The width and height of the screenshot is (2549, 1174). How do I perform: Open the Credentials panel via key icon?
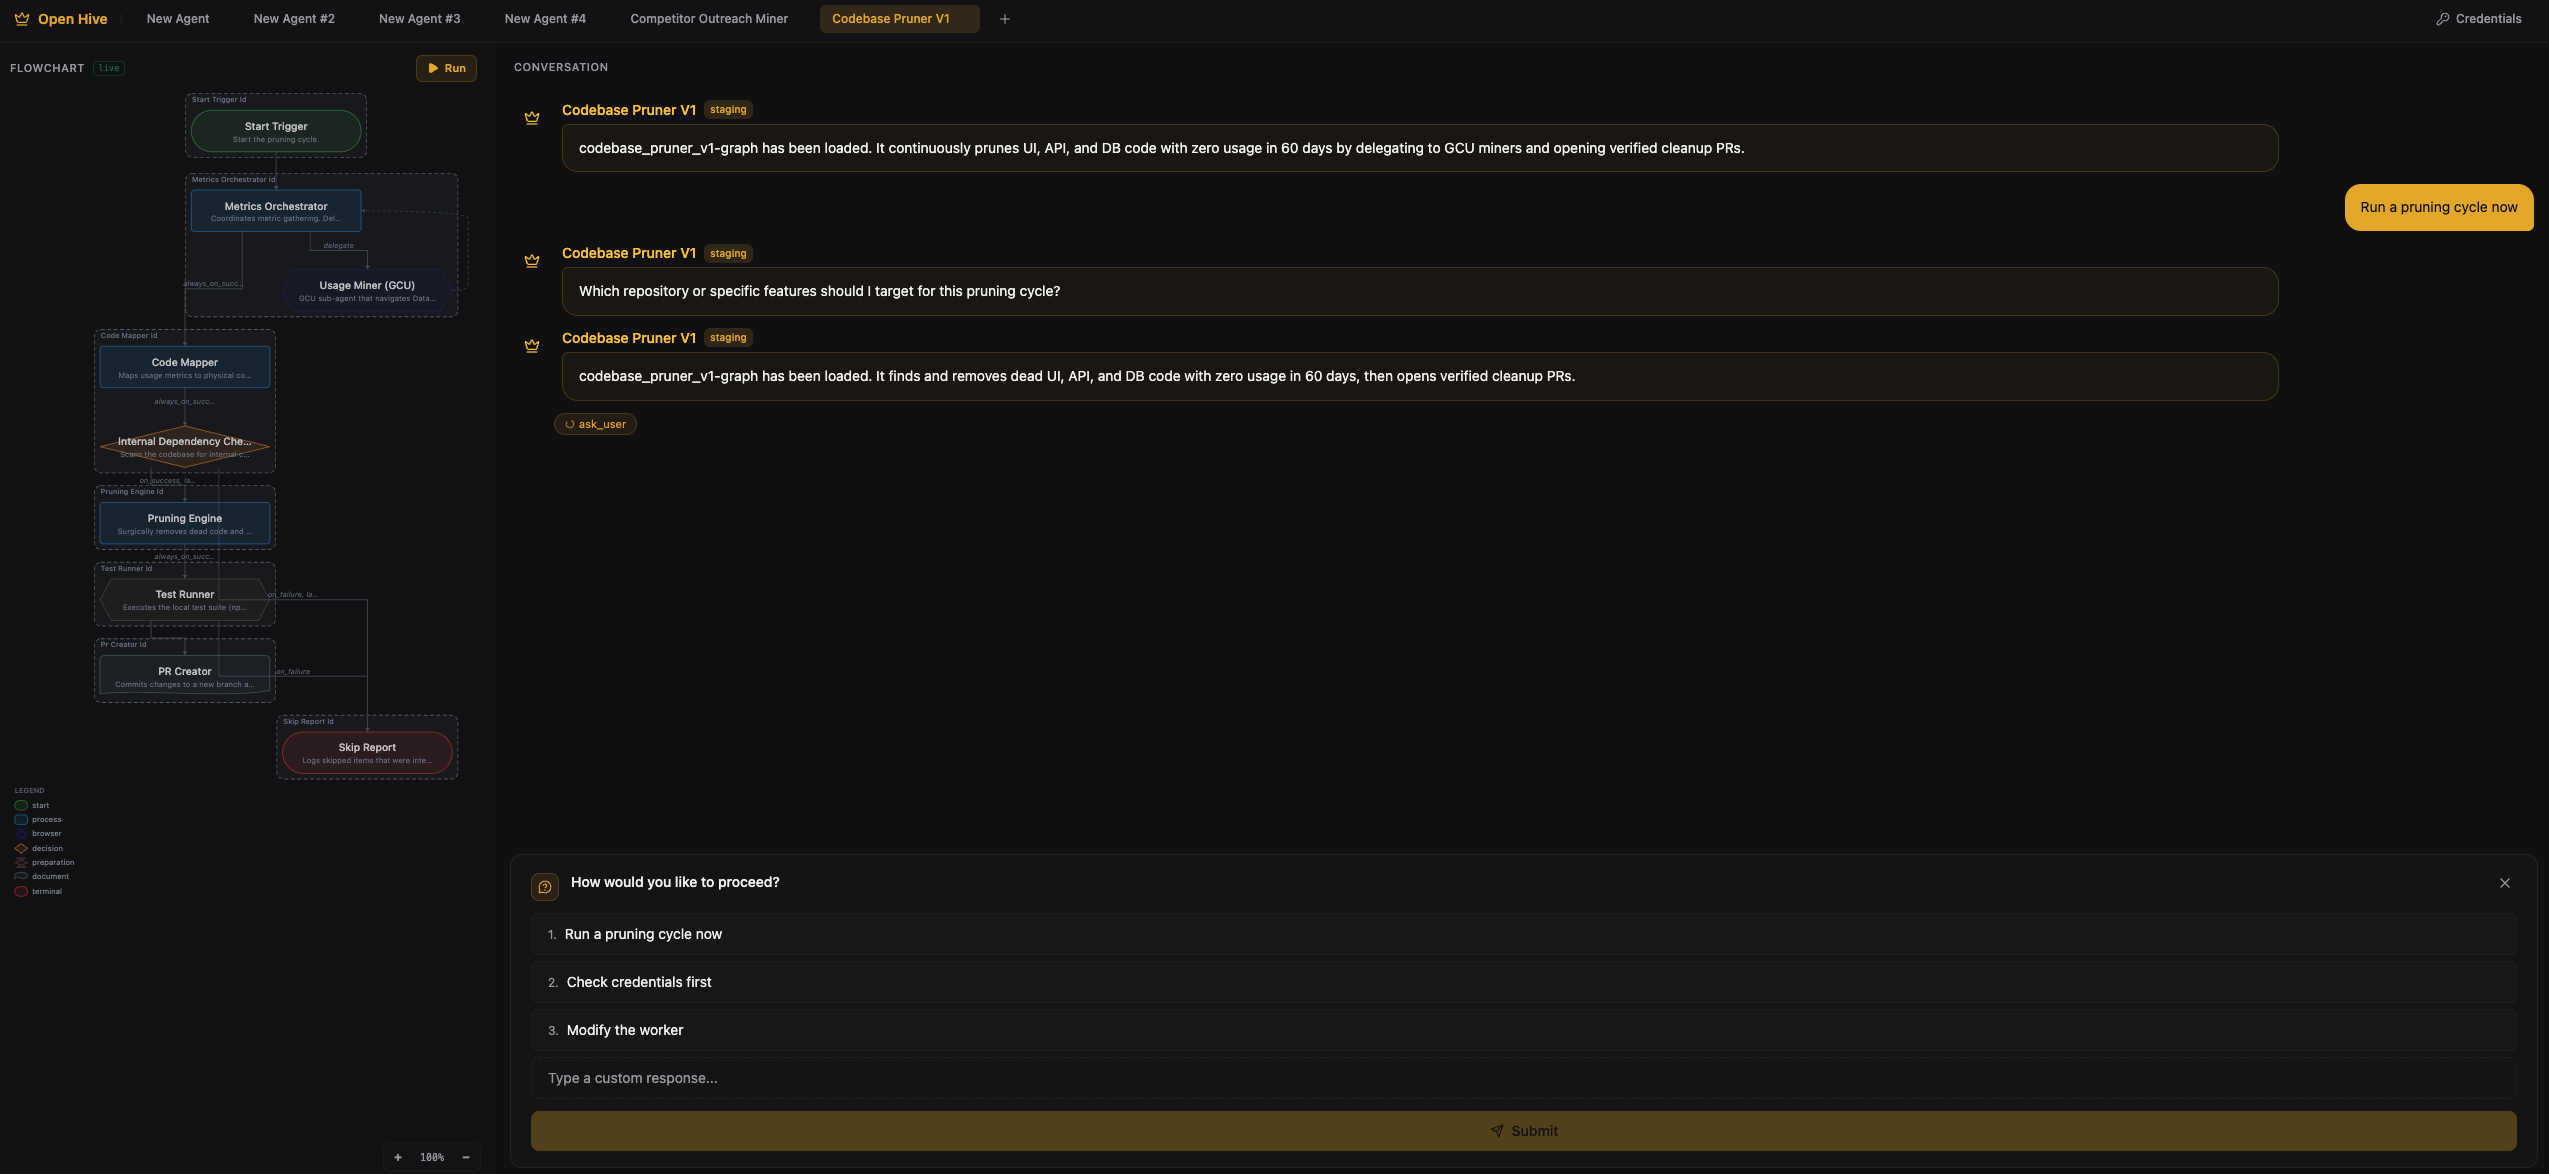pyautogui.click(x=2443, y=18)
